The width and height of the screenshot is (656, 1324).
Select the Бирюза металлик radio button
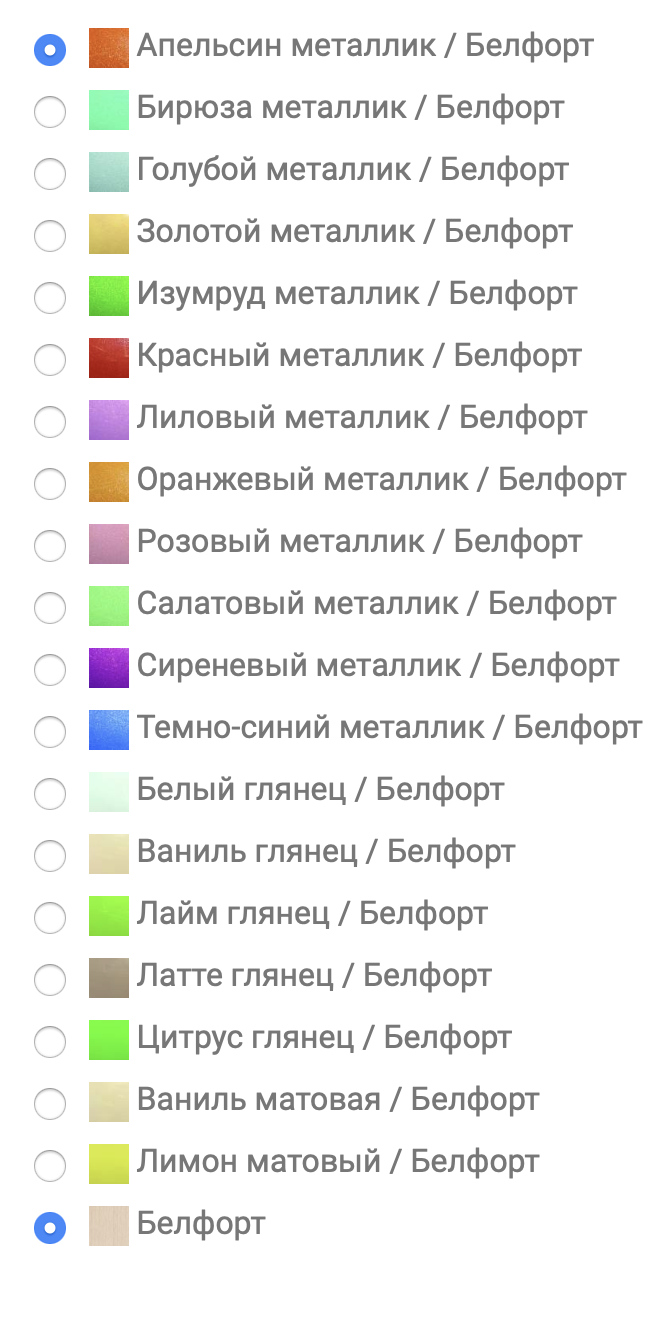[50, 111]
